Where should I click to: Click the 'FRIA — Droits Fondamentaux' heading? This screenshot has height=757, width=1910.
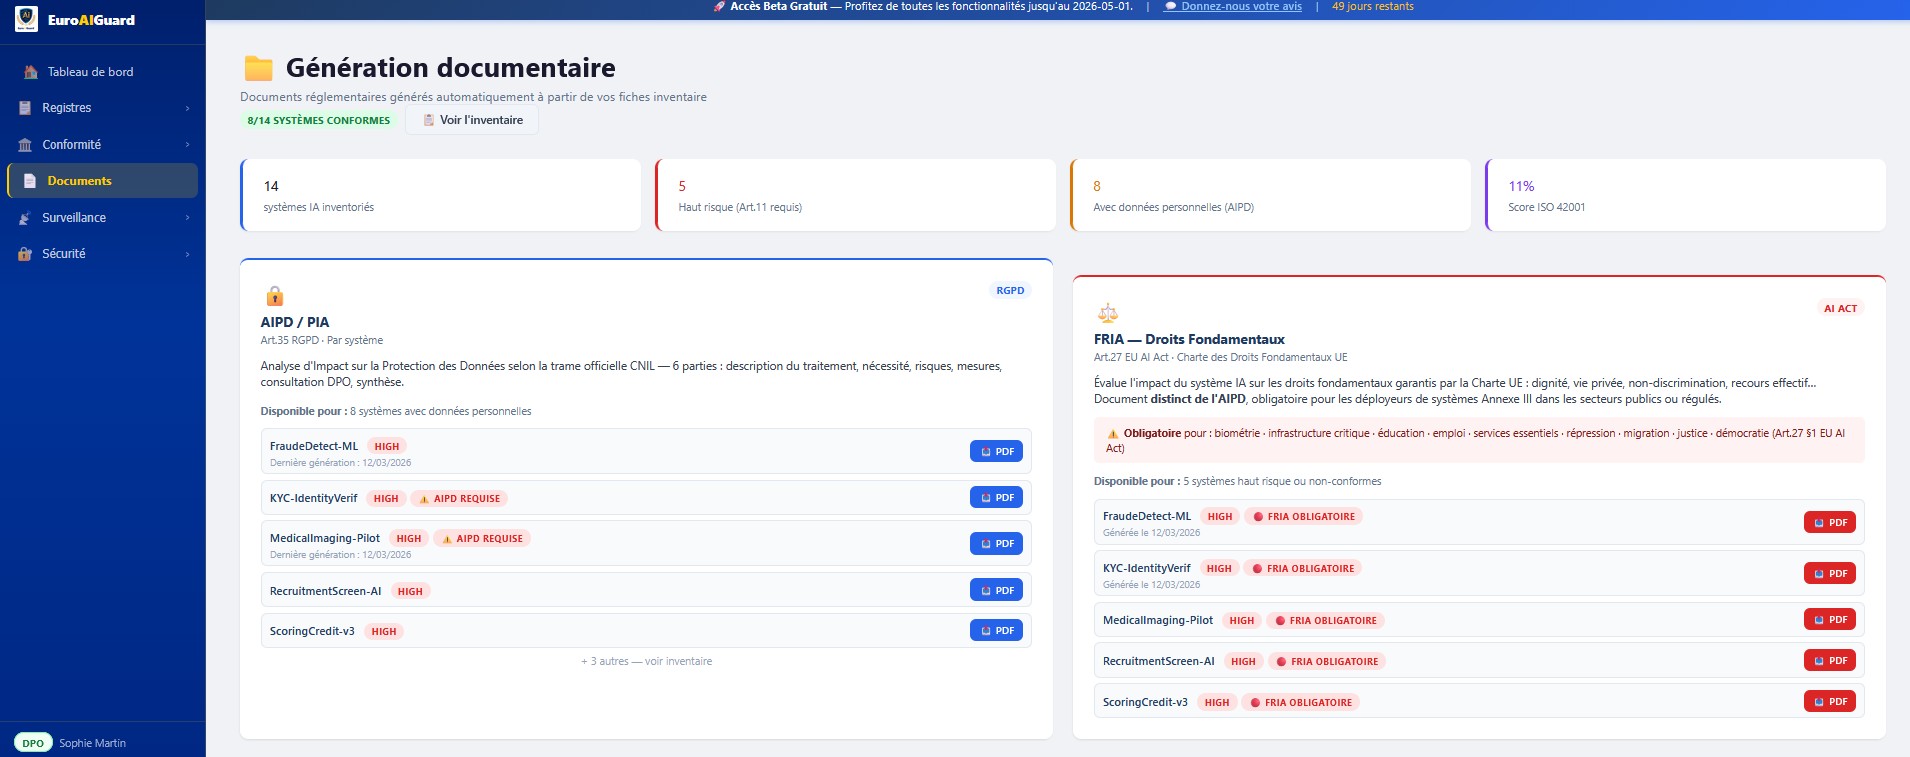point(1189,340)
